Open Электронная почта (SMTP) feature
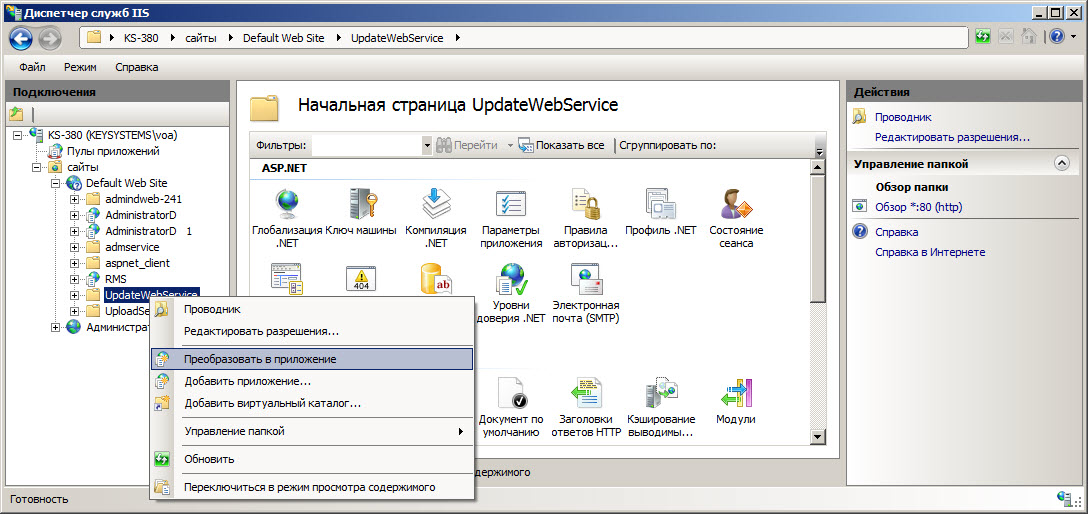Image resolution: width=1088 pixels, height=514 pixels. coord(586,292)
